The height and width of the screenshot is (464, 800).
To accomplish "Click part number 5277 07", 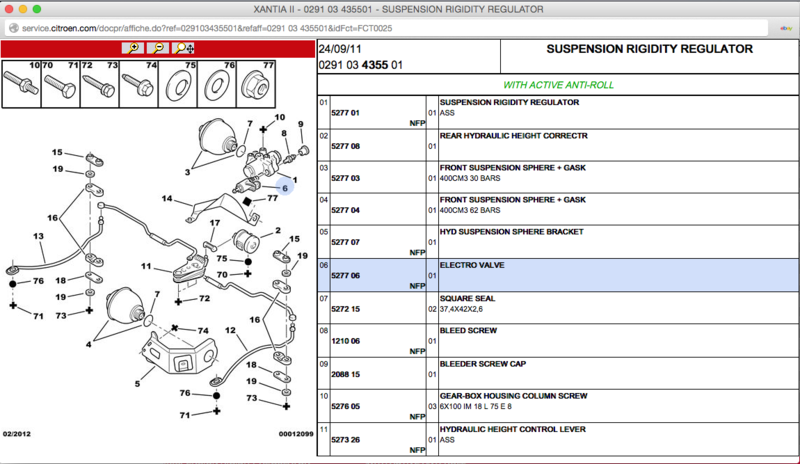I will [x=345, y=242].
